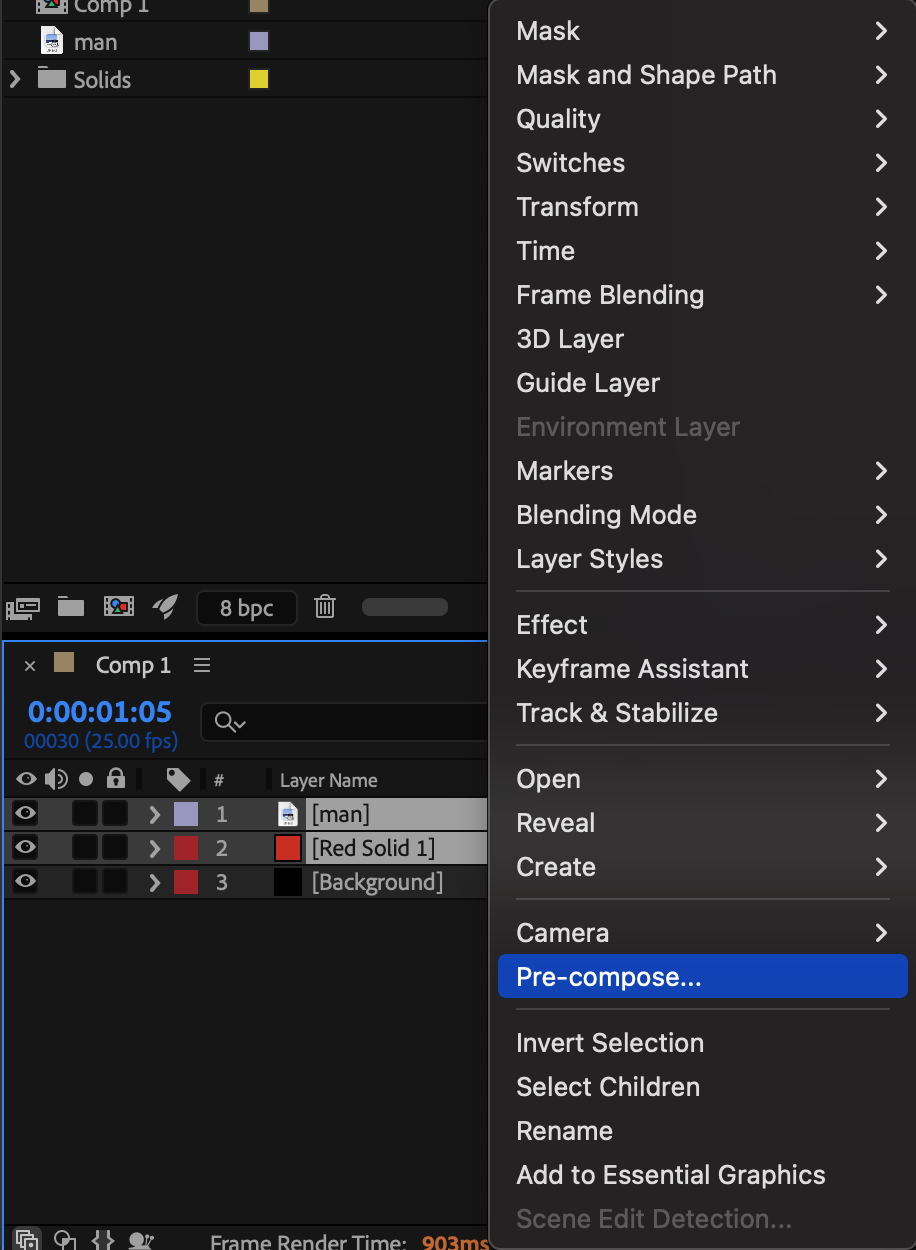Expand the Solids folder
The image size is (916, 1250).
coord(14,79)
